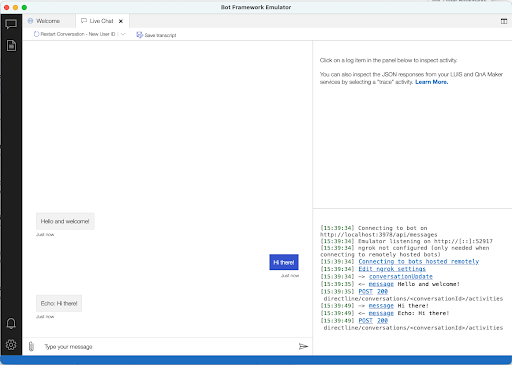Switch to the Welcome tab
The width and height of the screenshot is (512, 365).
click(49, 21)
